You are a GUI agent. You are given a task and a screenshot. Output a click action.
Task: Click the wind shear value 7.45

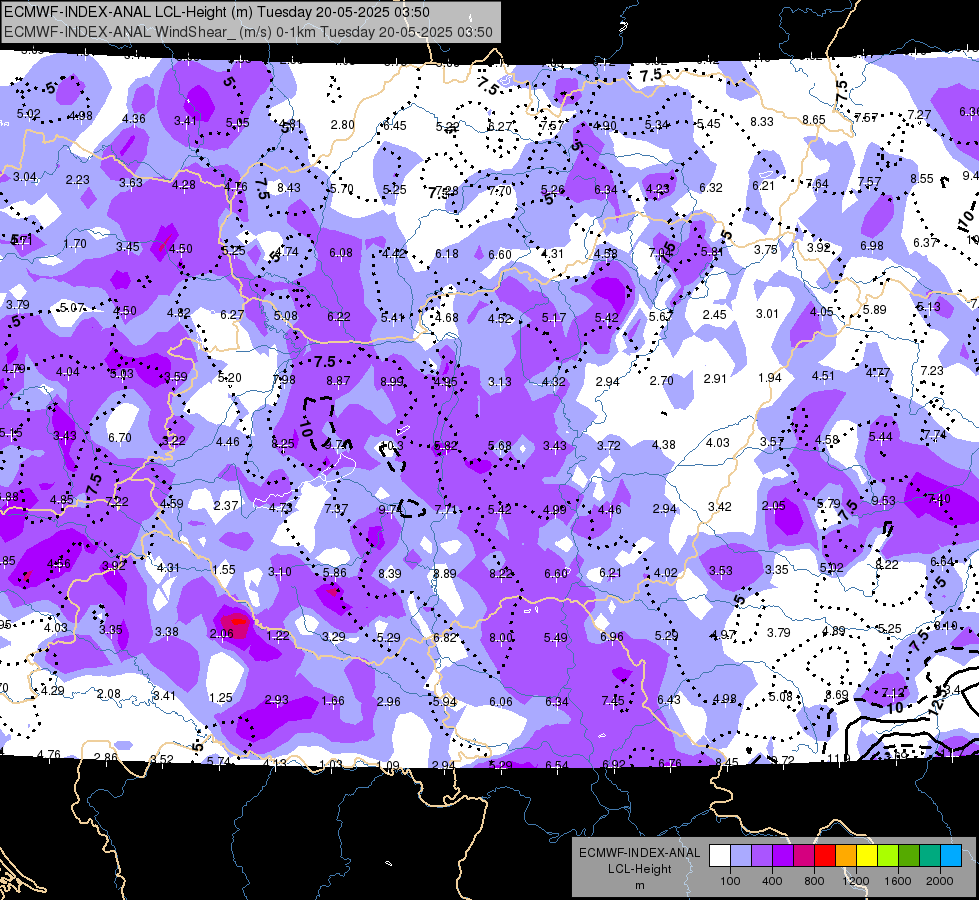(612, 700)
